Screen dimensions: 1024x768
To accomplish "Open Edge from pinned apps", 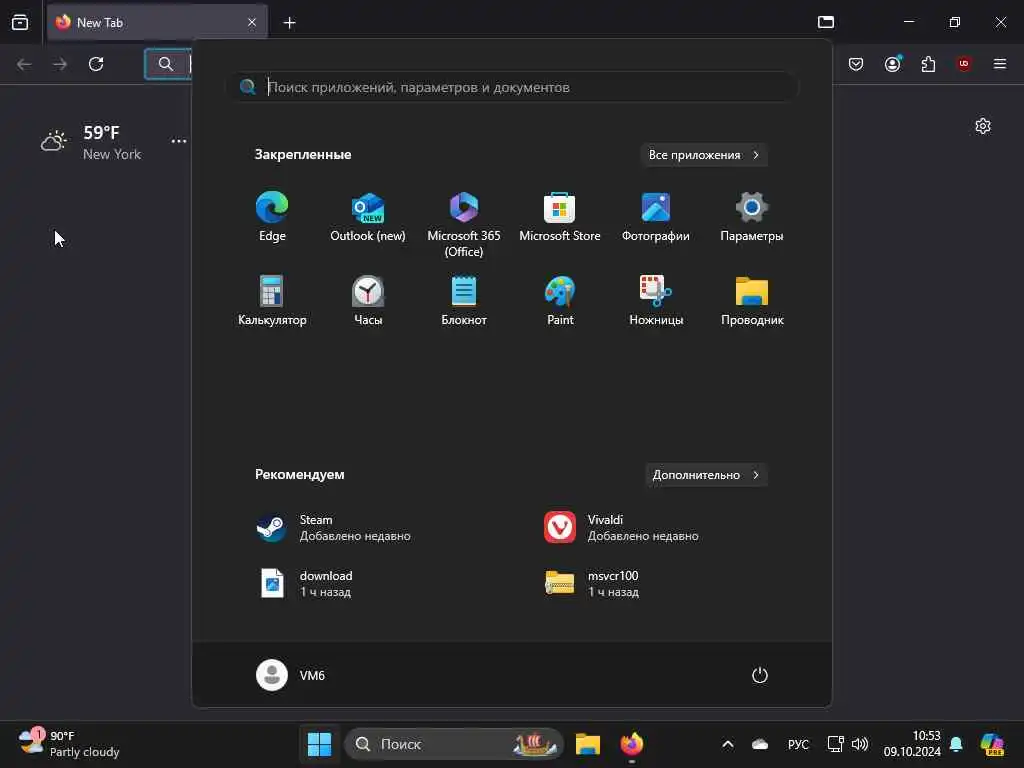I will click(272, 217).
